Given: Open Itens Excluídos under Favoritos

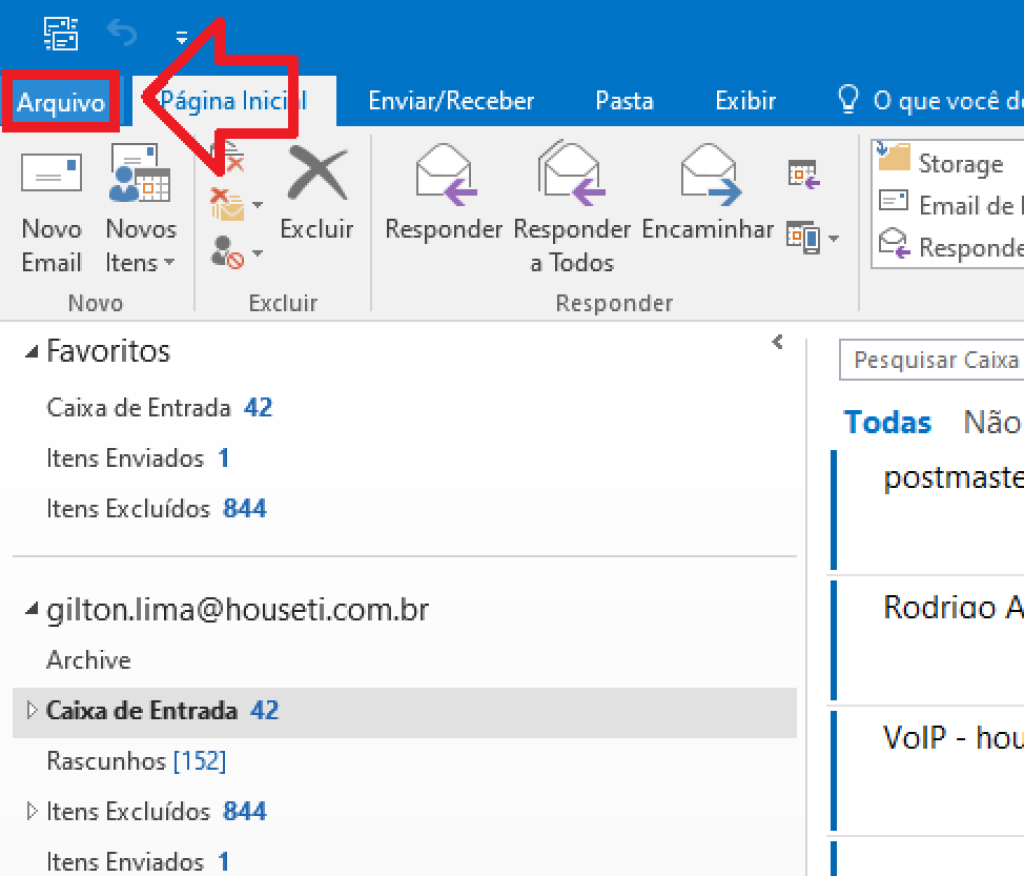Looking at the screenshot, I should [157, 508].
